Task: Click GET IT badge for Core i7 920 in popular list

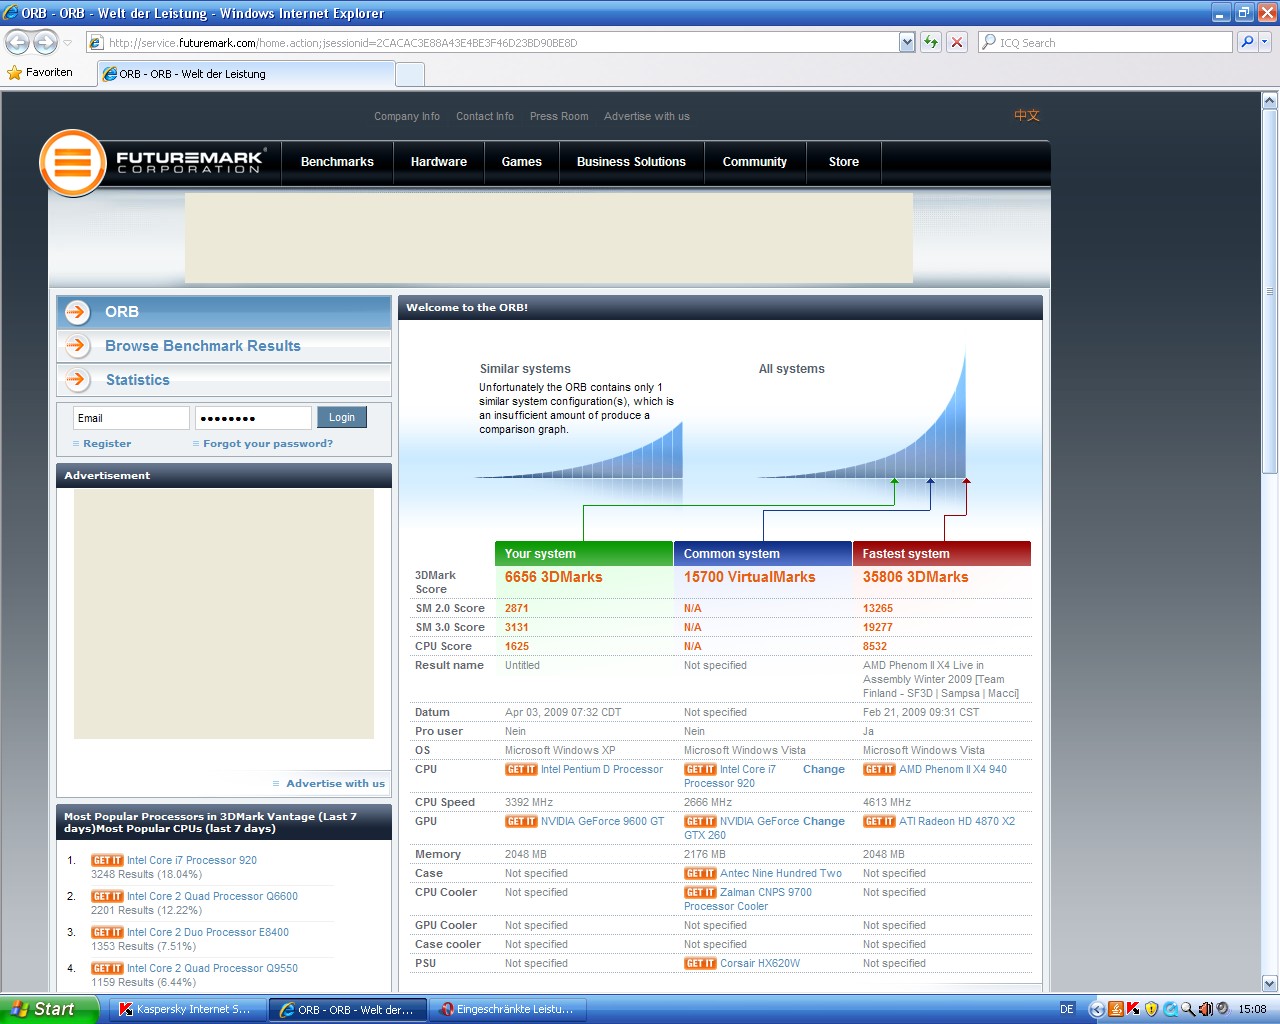Action: pos(107,861)
